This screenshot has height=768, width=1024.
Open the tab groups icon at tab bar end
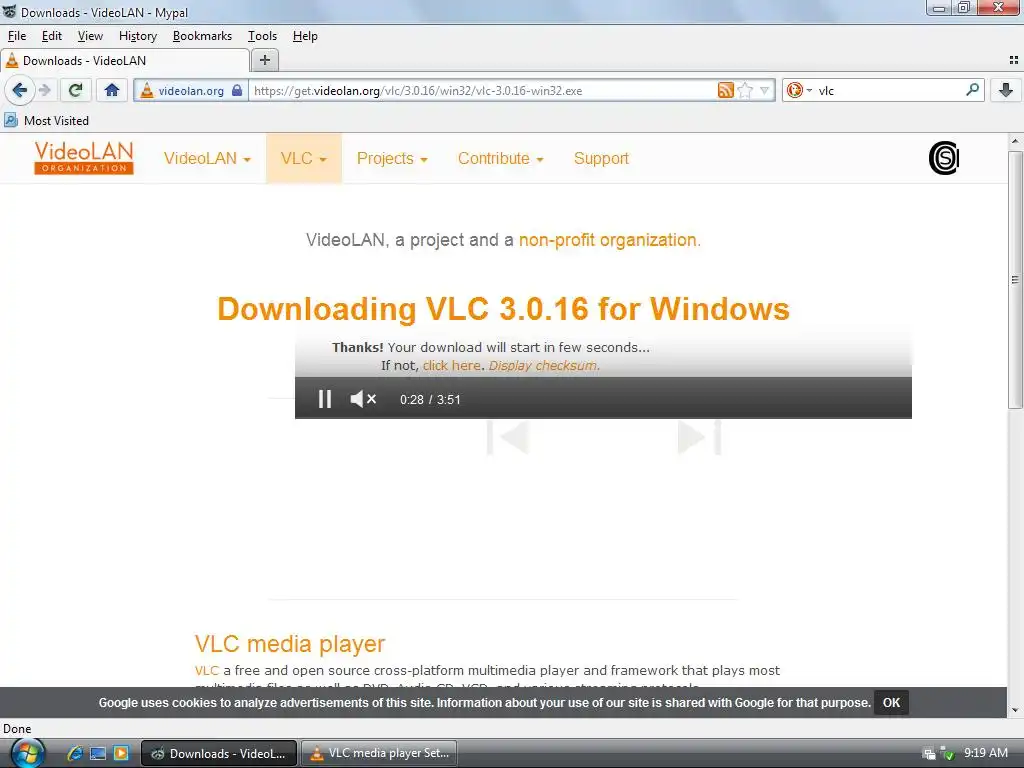(1014, 60)
